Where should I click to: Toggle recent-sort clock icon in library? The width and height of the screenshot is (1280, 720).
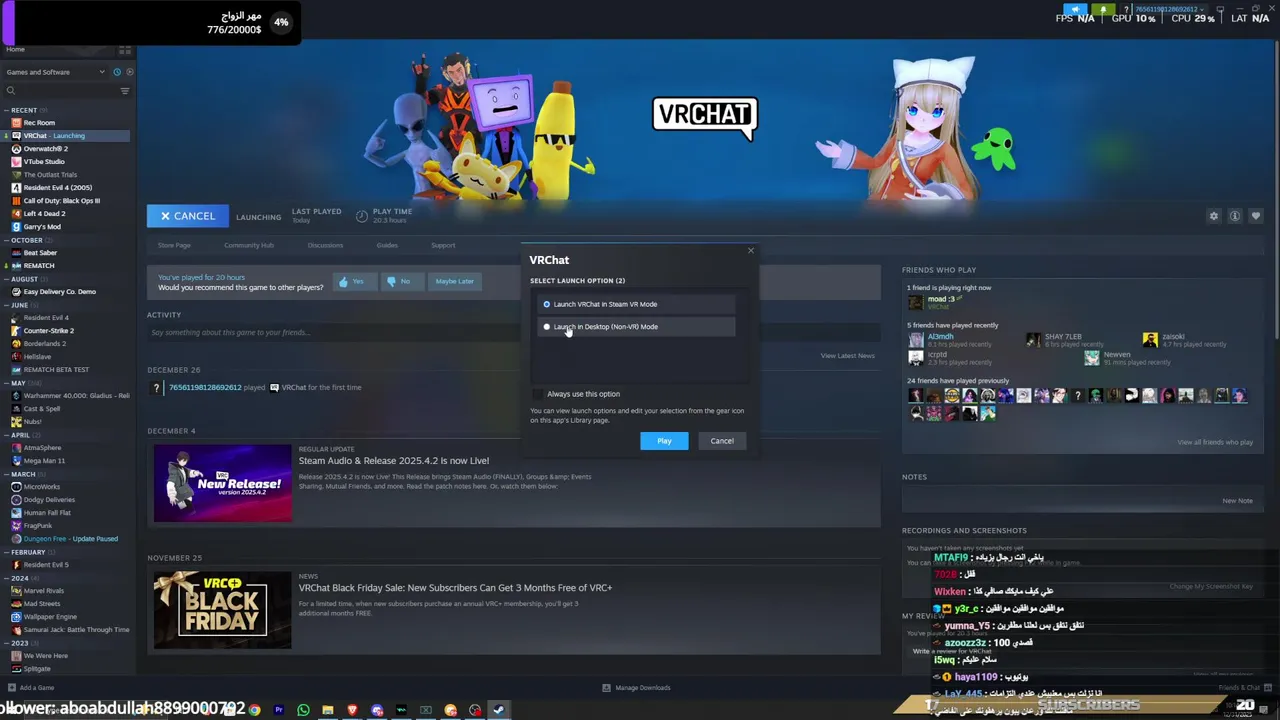[117, 72]
